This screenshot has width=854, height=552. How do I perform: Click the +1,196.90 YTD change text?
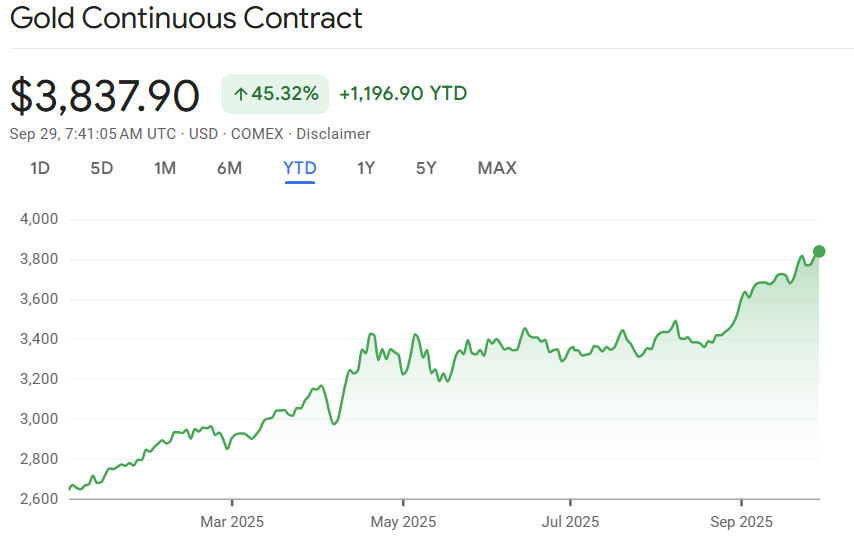point(403,94)
